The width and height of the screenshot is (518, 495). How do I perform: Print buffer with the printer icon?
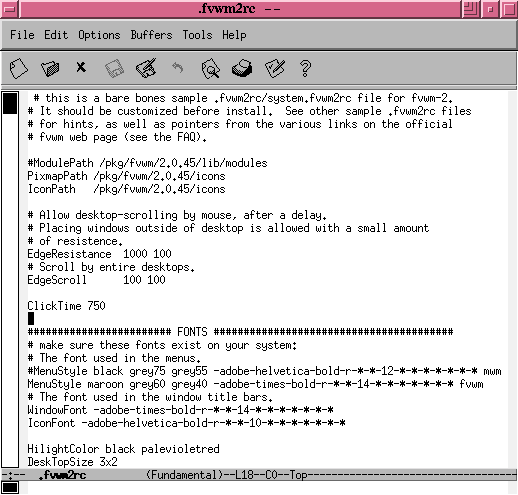tap(242, 68)
